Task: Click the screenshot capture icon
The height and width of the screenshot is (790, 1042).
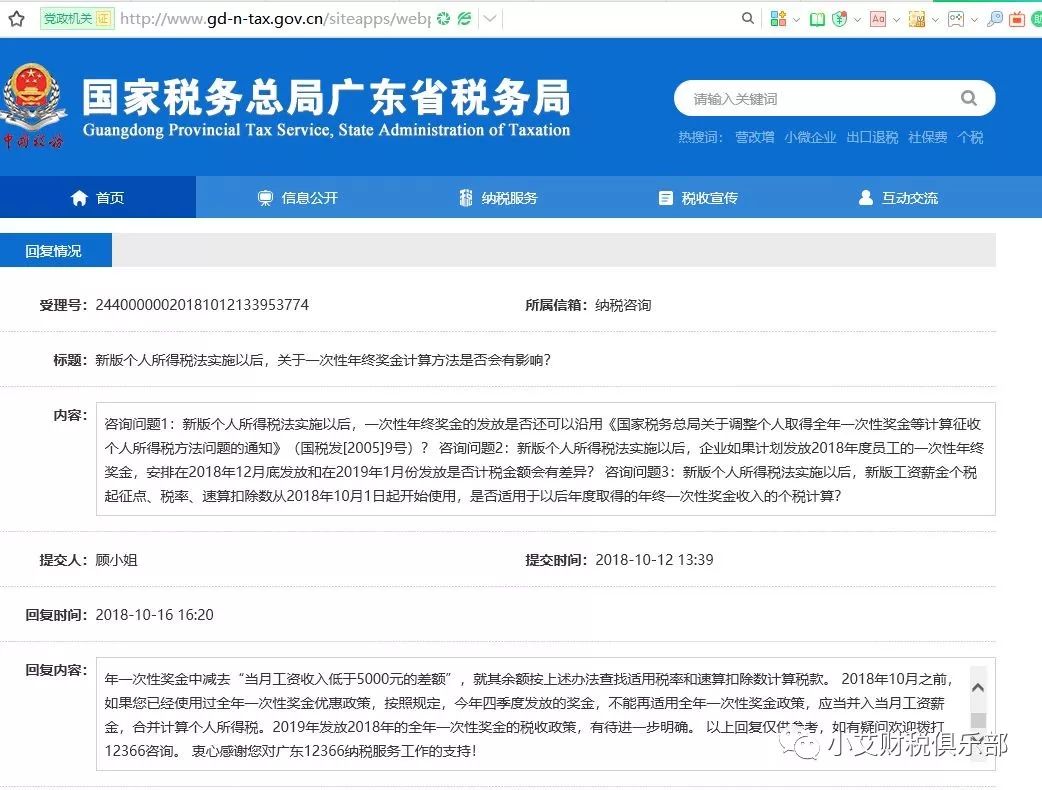Action: click(x=917, y=19)
